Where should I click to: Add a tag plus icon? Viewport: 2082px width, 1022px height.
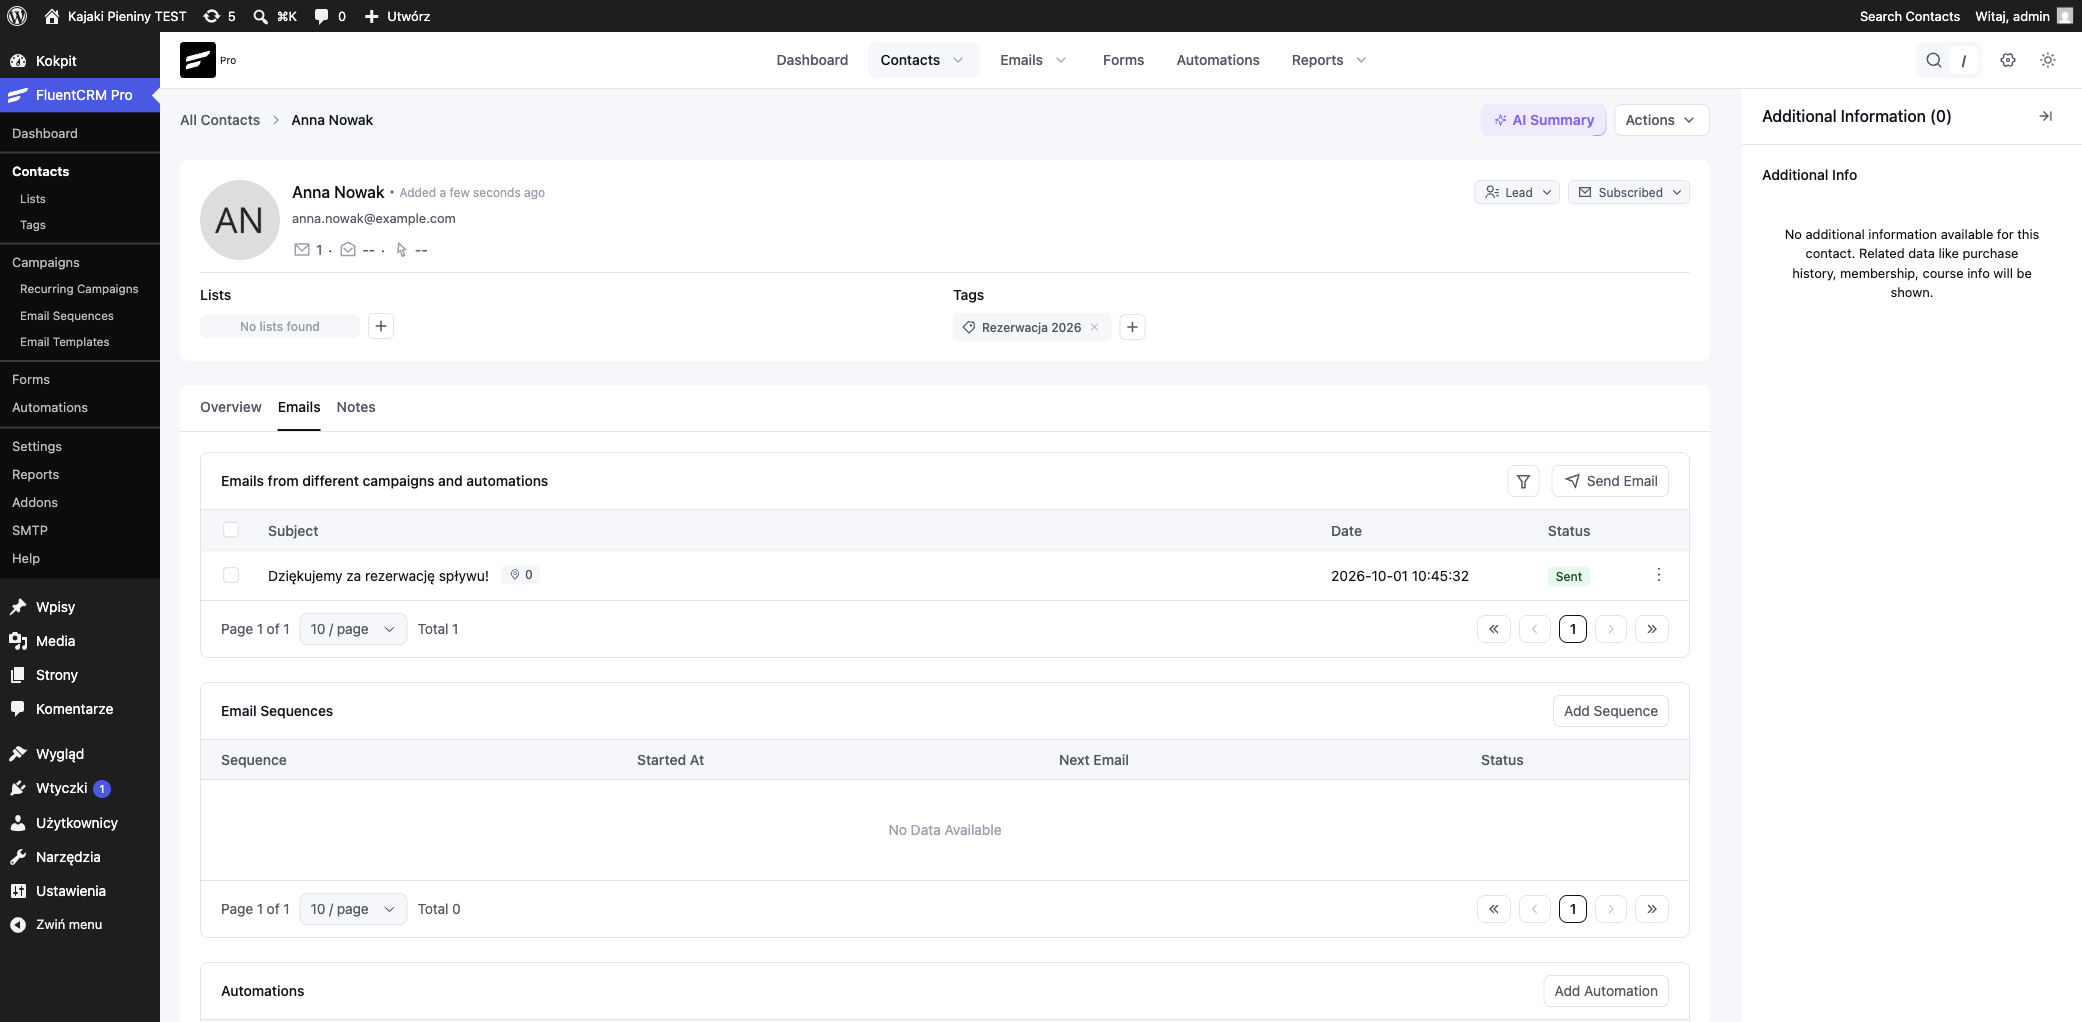[1132, 327]
